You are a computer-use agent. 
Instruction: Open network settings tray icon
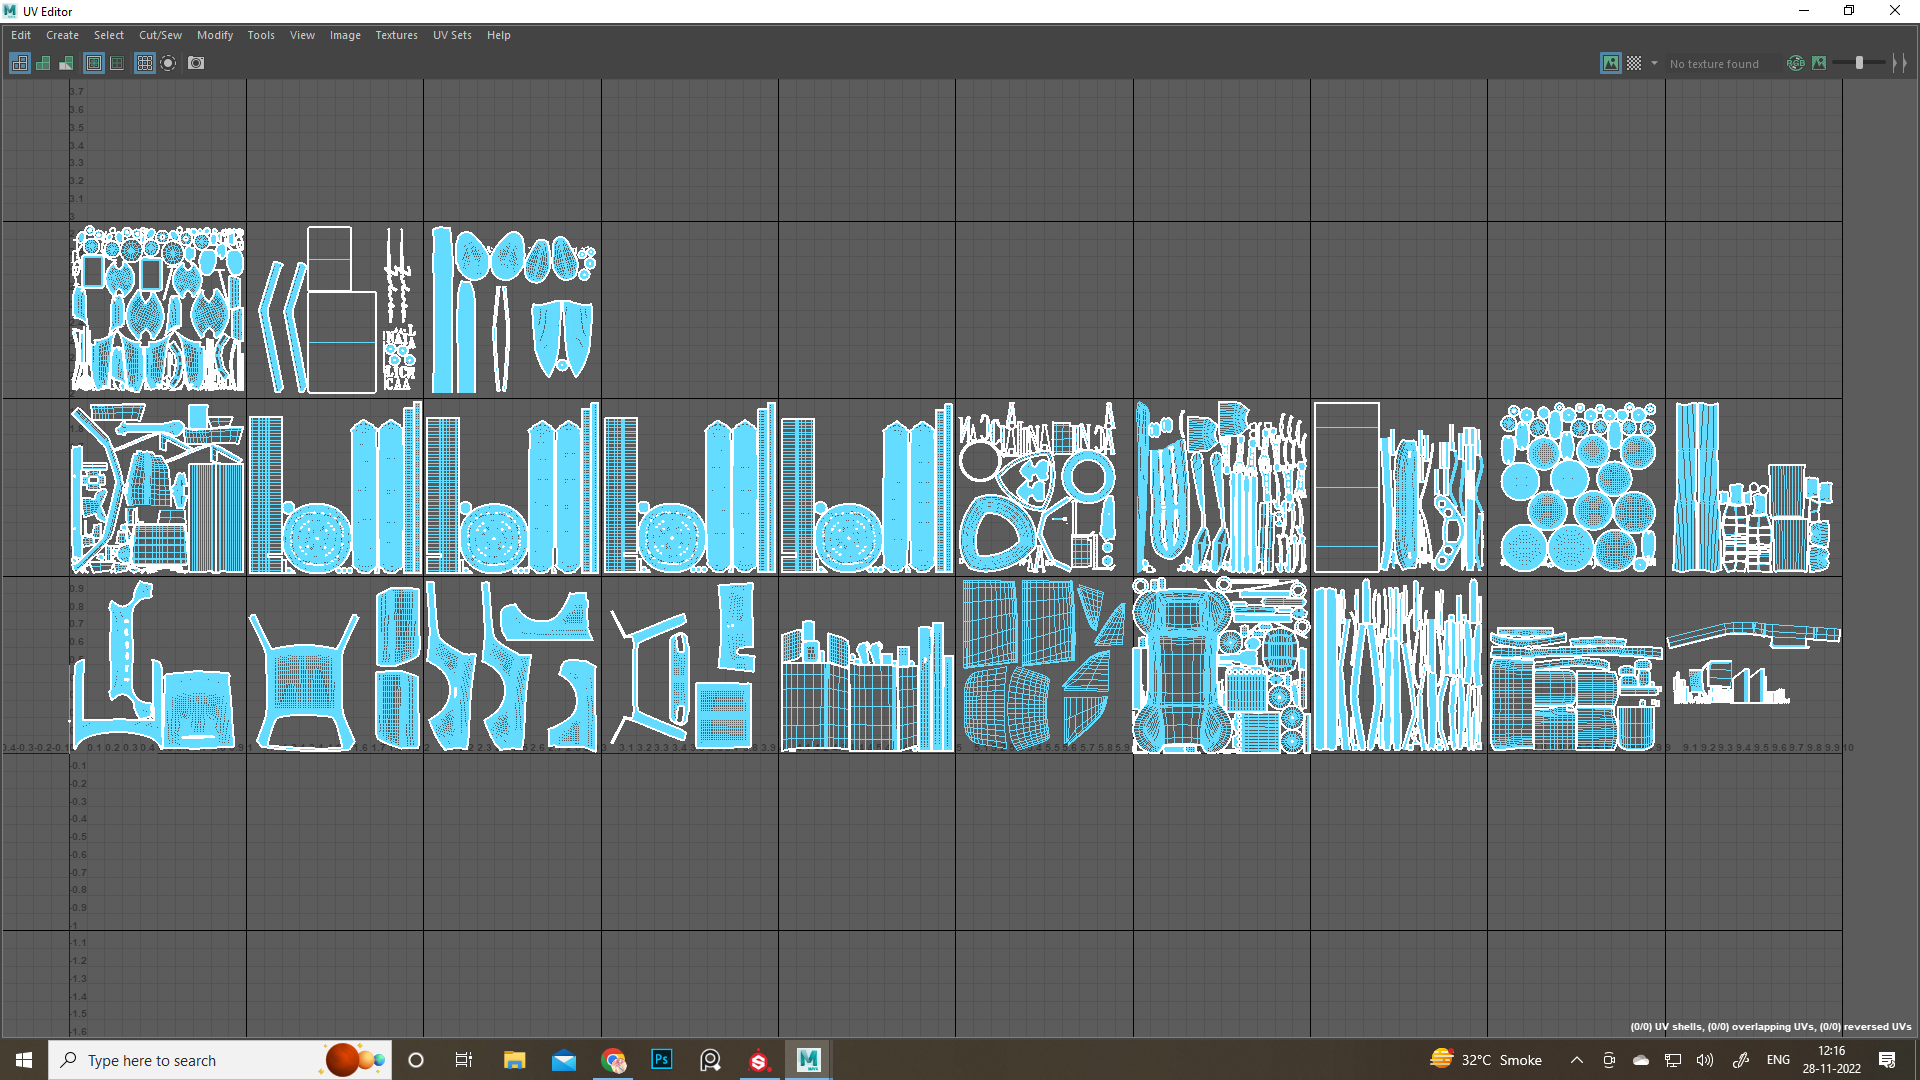coord(1673,1060)
